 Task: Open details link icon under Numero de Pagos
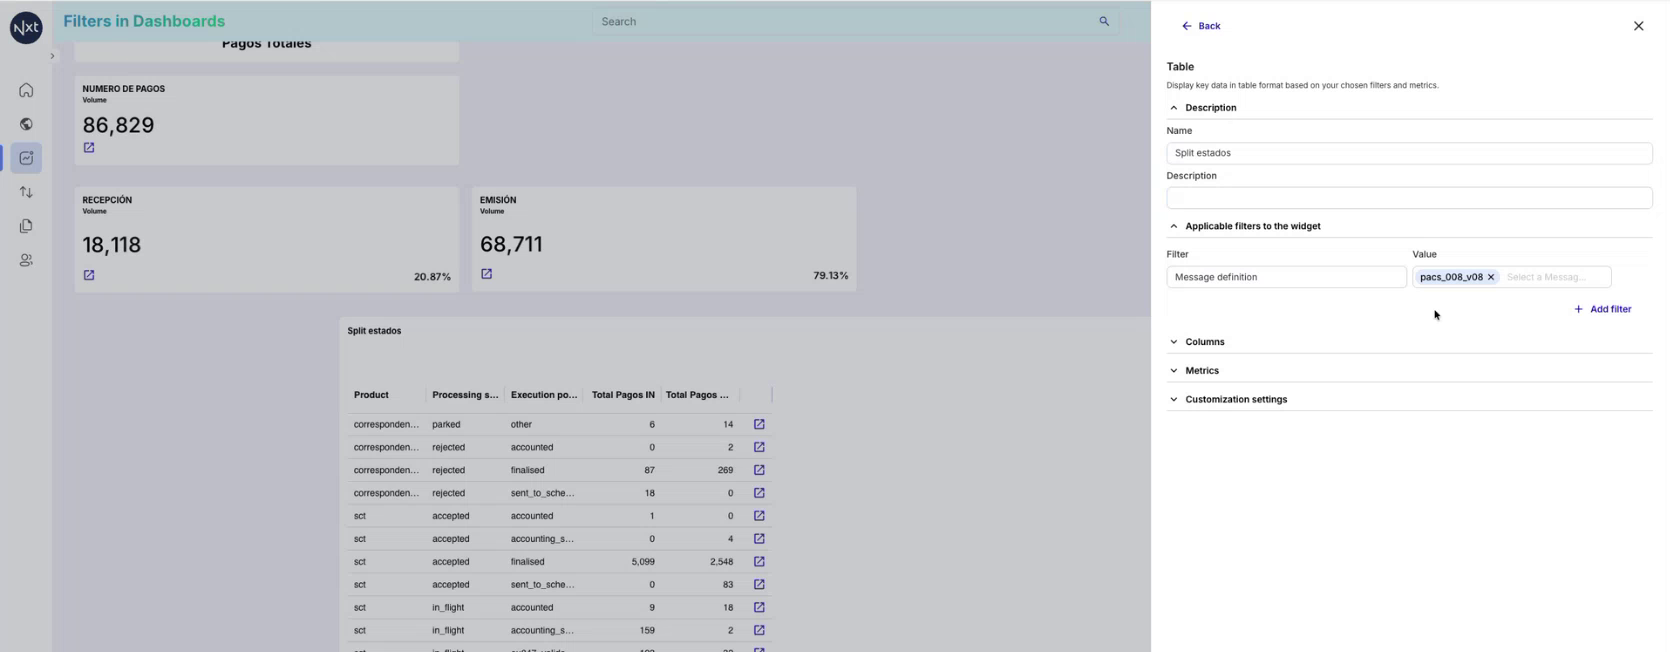[89, 148]
